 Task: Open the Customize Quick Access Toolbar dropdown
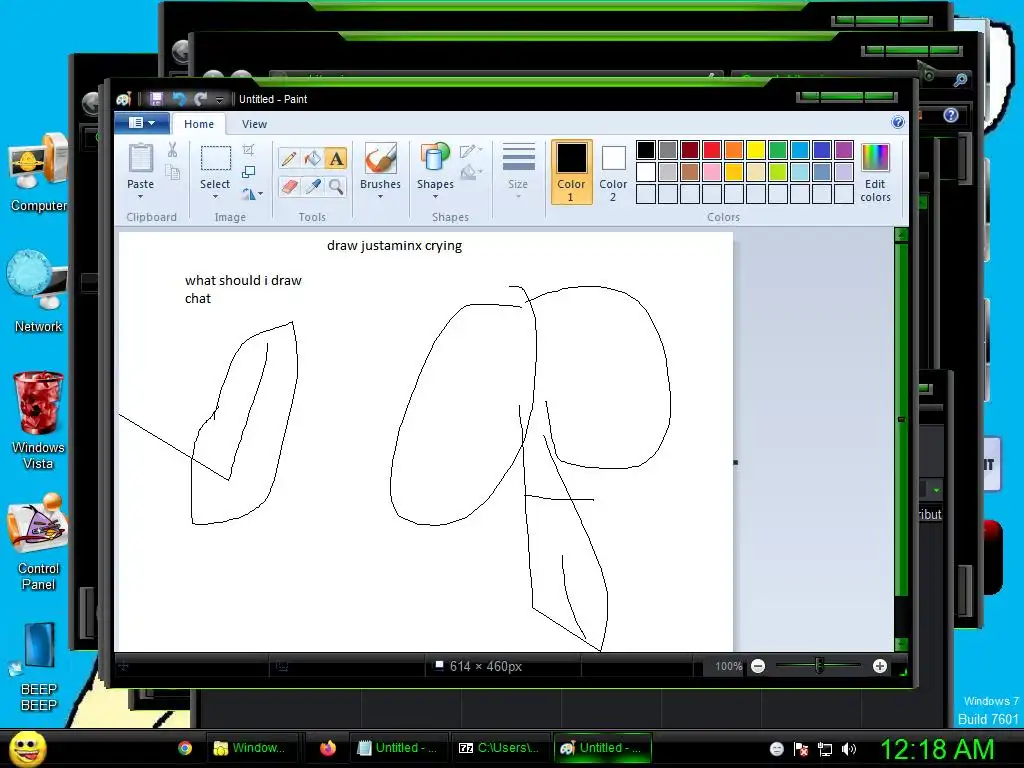click(x=219, y=99)
